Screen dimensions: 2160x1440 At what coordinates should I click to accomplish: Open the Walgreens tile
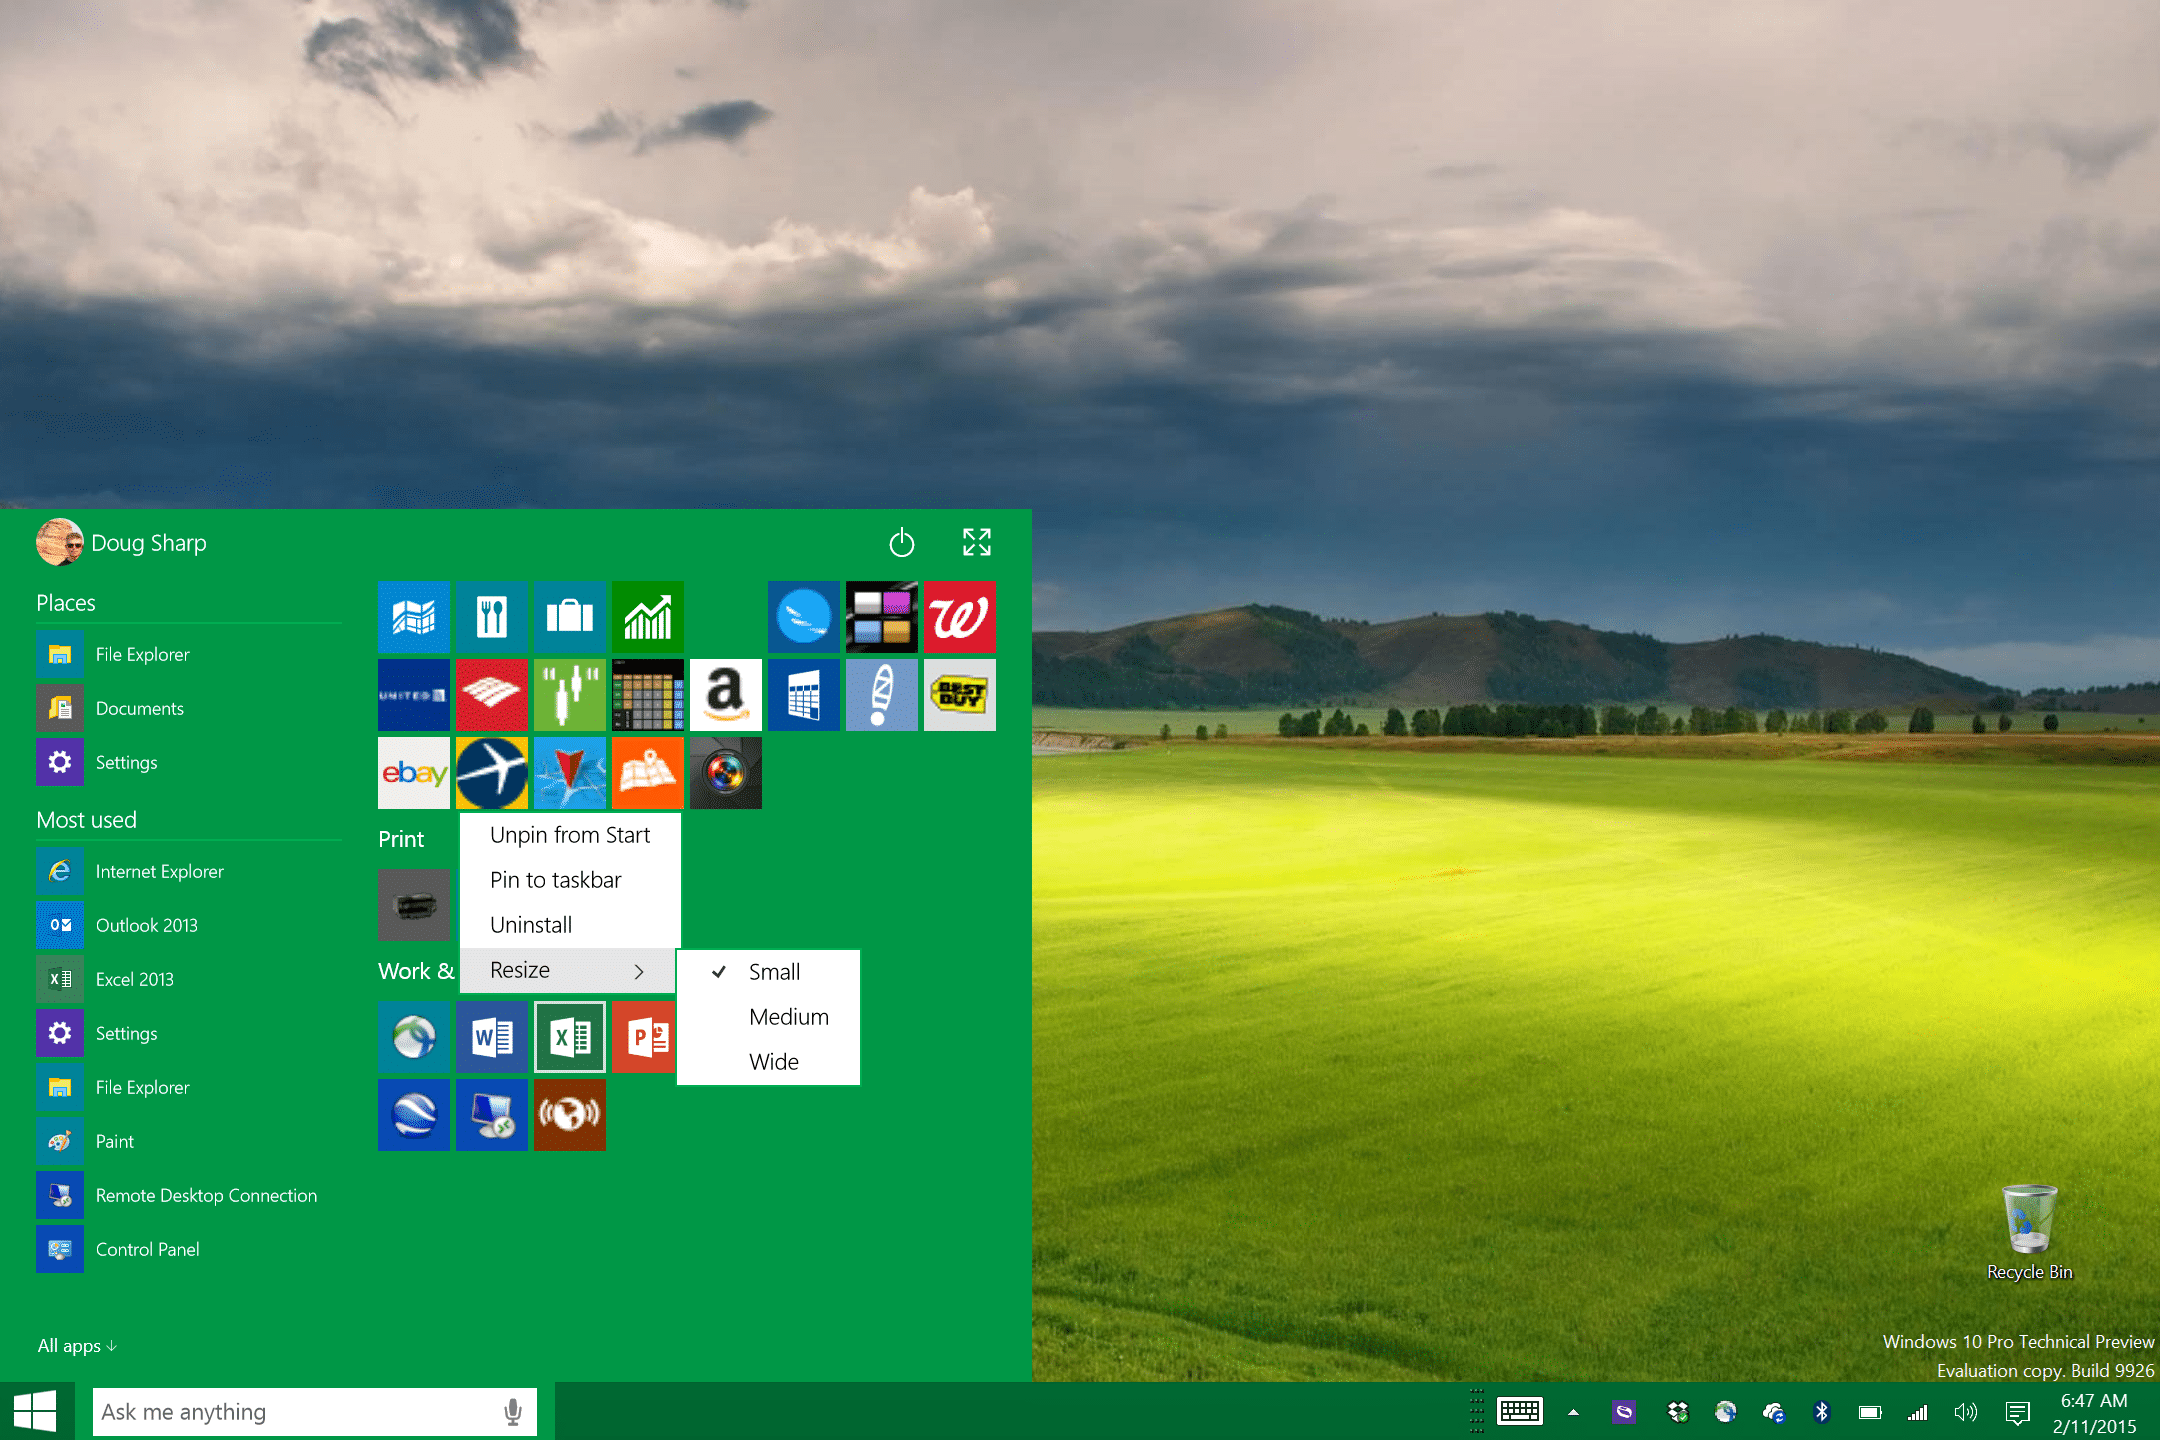point(960,617)
